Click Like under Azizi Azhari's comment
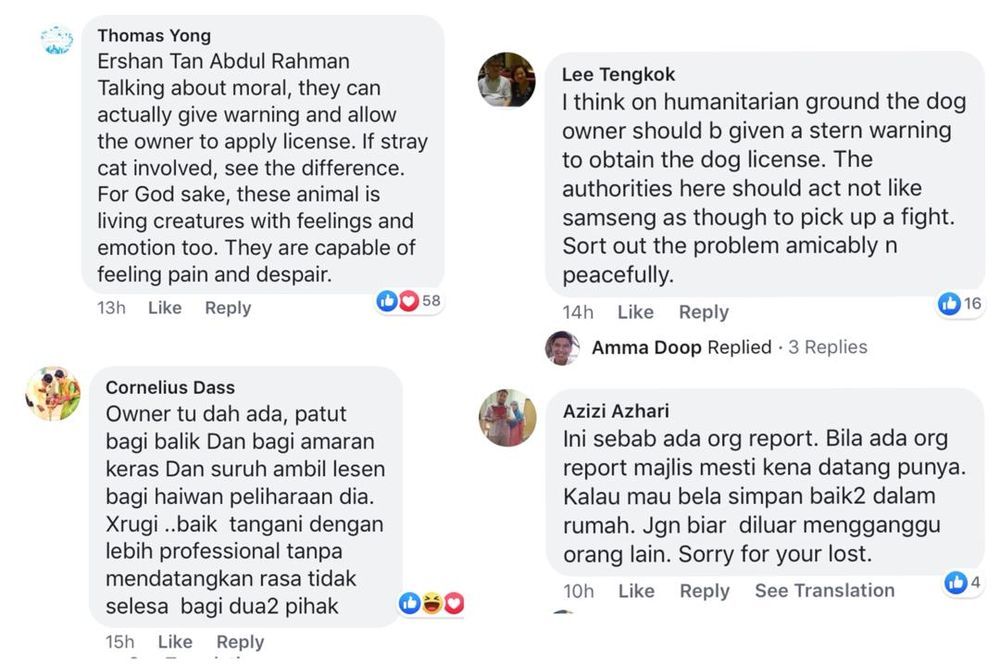 pos(636,592)
